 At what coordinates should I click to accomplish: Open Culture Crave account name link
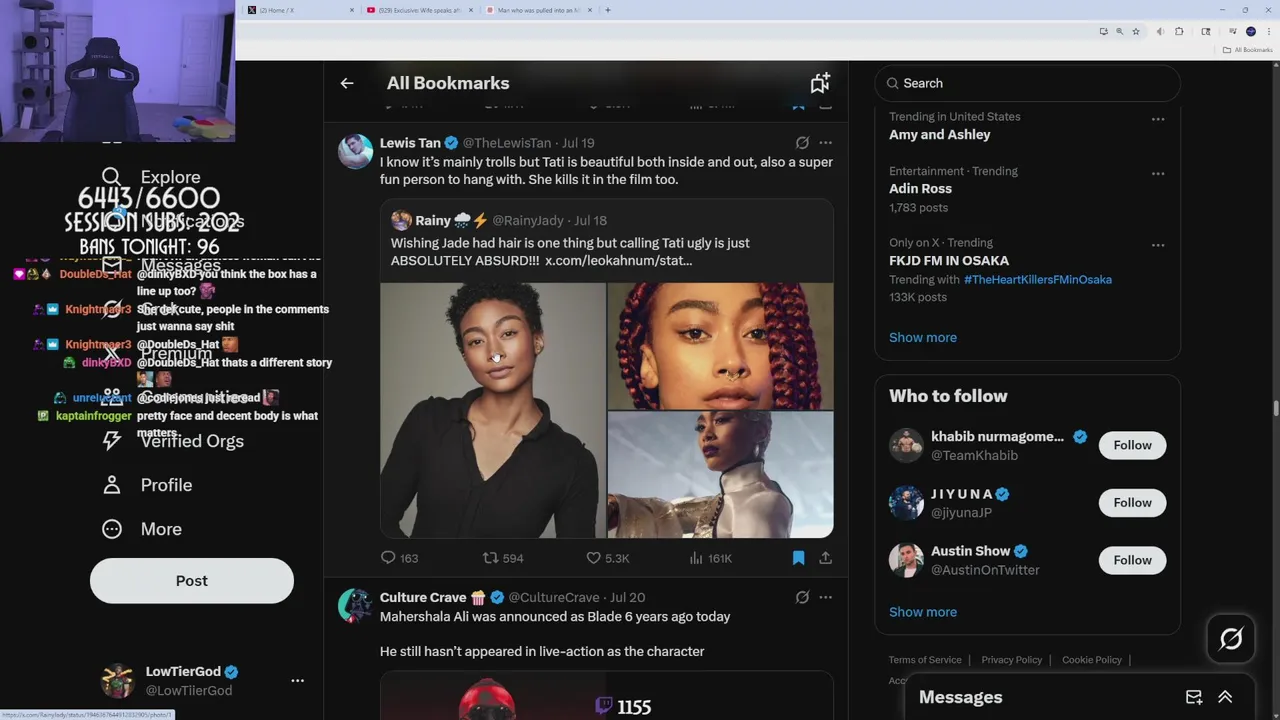pos(423,597)
